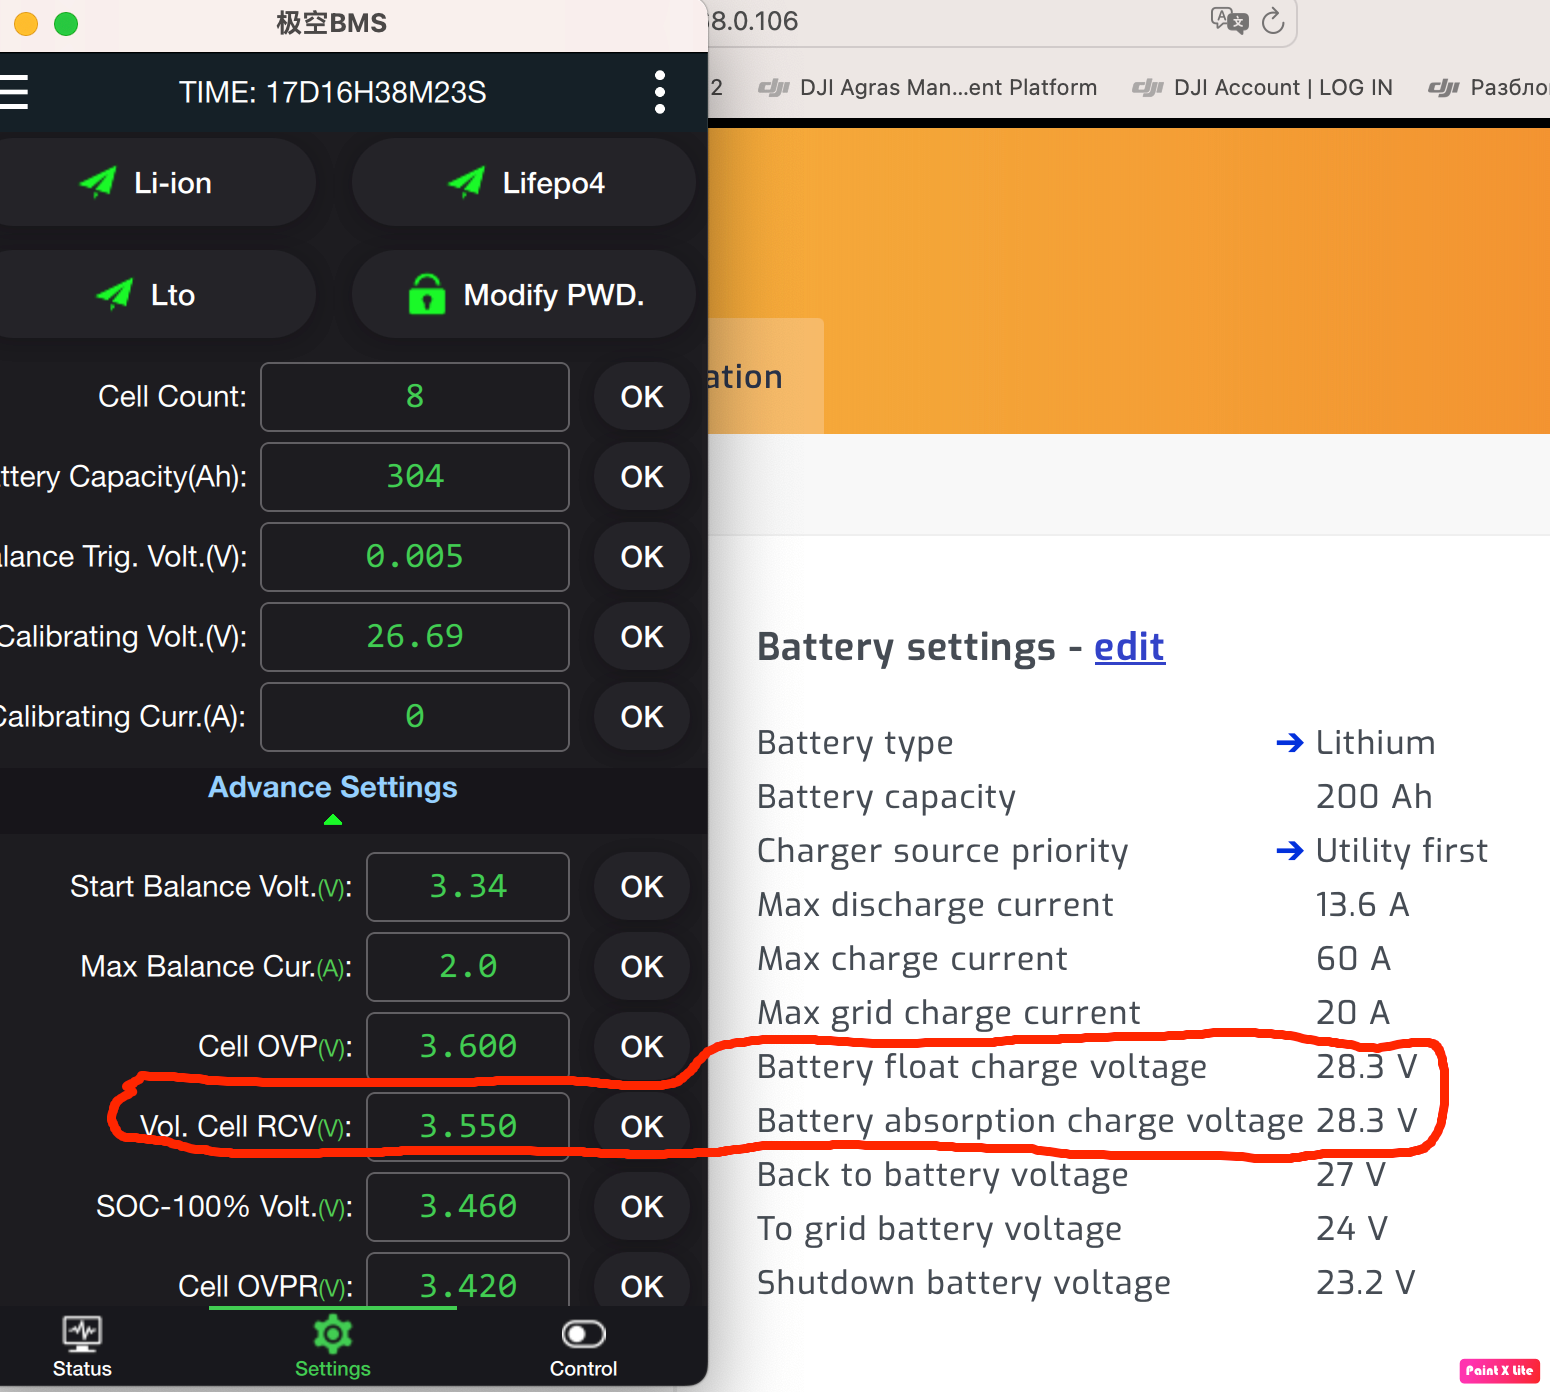The image size is (1550, 1392).
Task: Open the Settings tab
Action: [x=333, y=1348]
